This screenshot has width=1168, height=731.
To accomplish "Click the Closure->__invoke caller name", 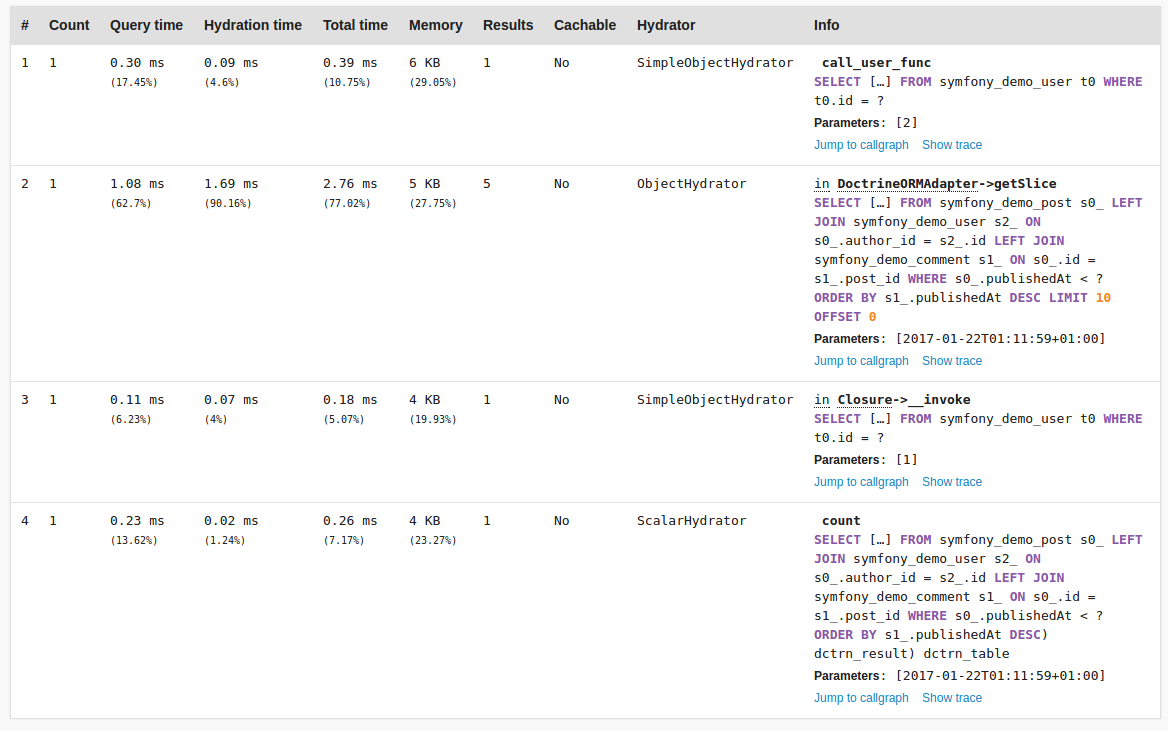I will point(904,399).
